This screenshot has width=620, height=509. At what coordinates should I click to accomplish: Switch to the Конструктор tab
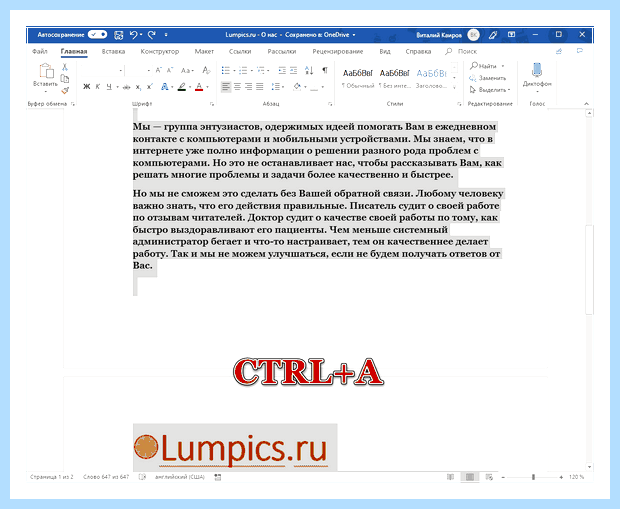click(x=160, y=51)
